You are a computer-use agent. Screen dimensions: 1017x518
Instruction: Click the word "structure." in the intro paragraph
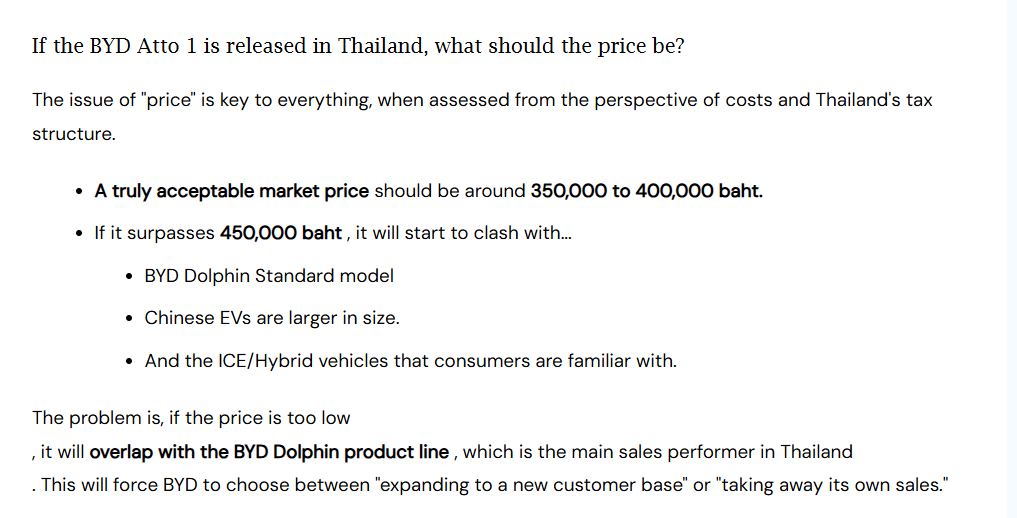pyautogui.click(x=74, y=134)
